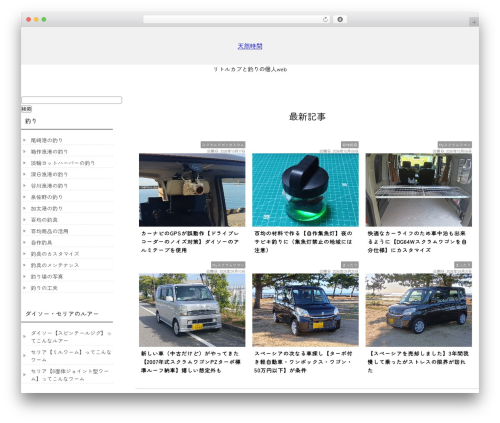Image resolution: width=500 pixels, height=423 pixels.
Task: Click the gray tag above the black car front-view article
Action: click(350, 265)
